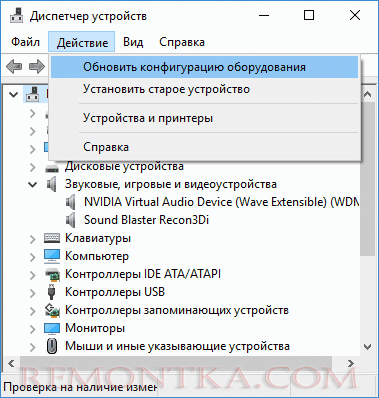Expand Мыши и иные указывающие устройства

pyautogui.click(x=33, y=346)
